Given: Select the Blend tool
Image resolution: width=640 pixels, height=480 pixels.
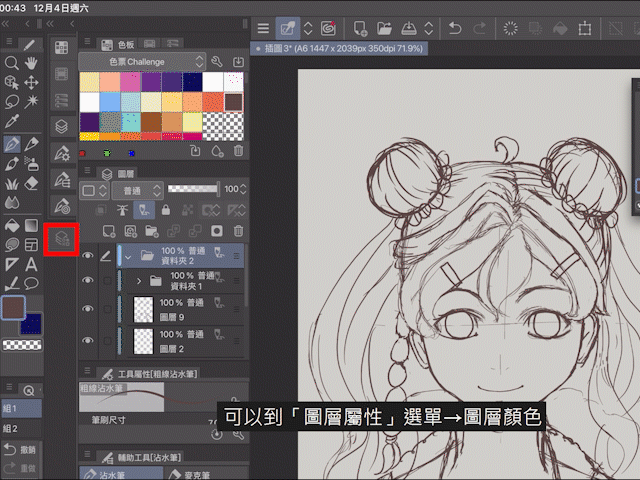Looking at the screenshot, I should [11, 202].
